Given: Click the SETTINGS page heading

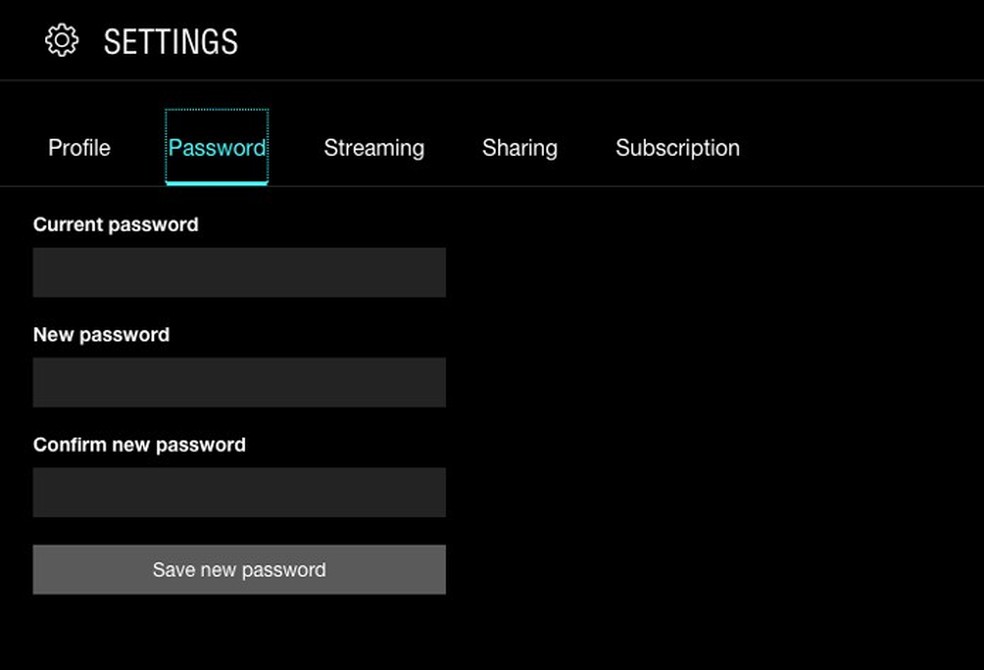Looking at the screenshot, I should 171,42.
